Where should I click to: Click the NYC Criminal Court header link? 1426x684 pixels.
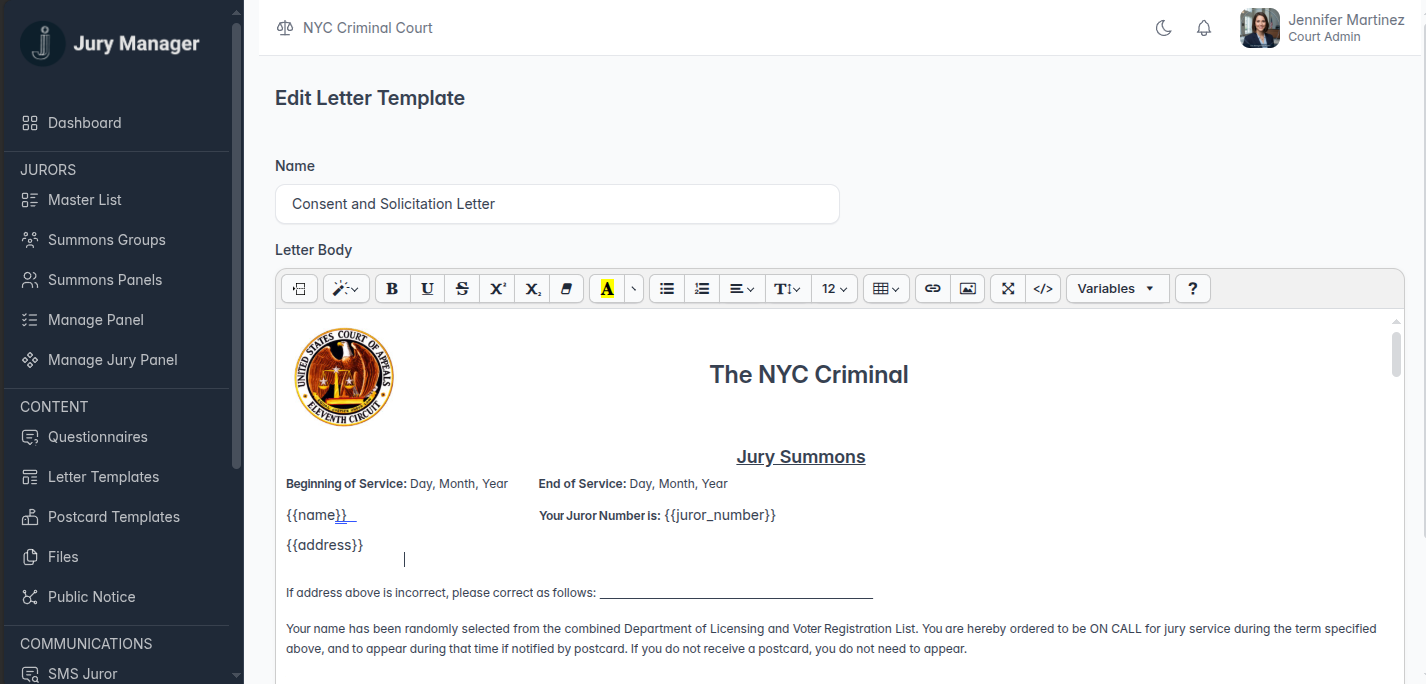tap(367, 28)
